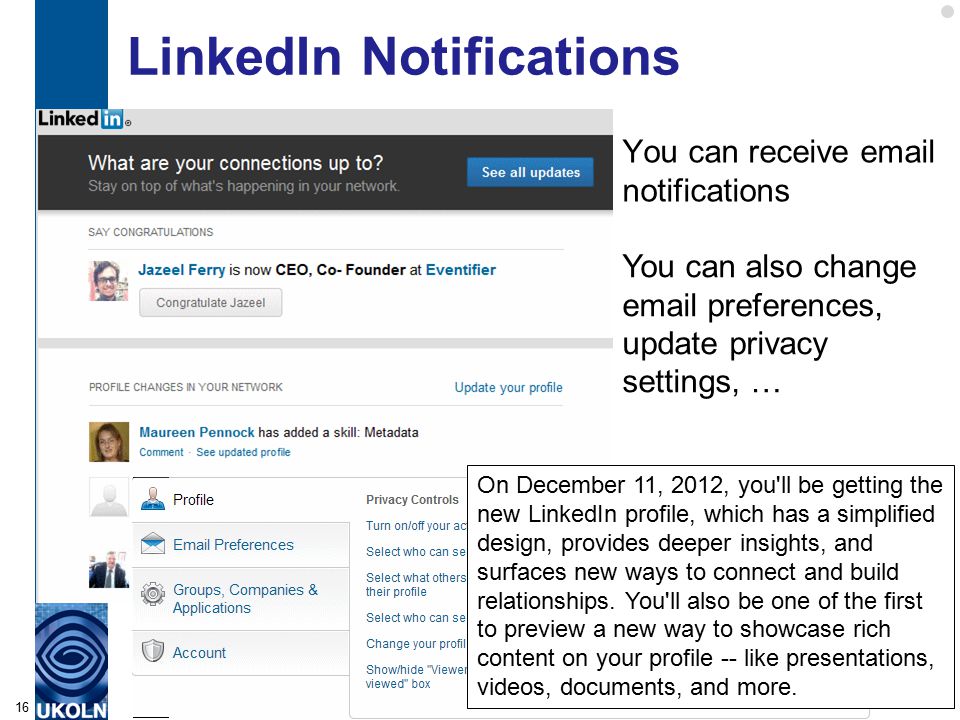960x720 pixels.
Task: Open Maureen Pennock's profile photo
Action: pyautogui.click(x=108, y=441)
